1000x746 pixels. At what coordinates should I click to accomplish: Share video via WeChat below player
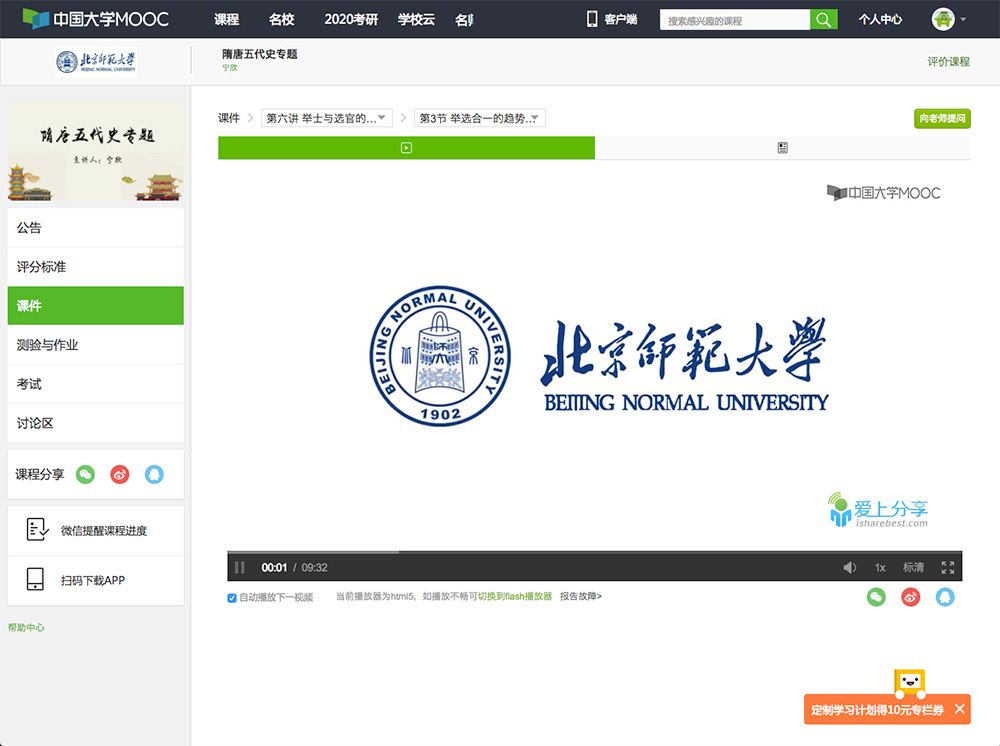pyautogui.click(x=876, y=597)
